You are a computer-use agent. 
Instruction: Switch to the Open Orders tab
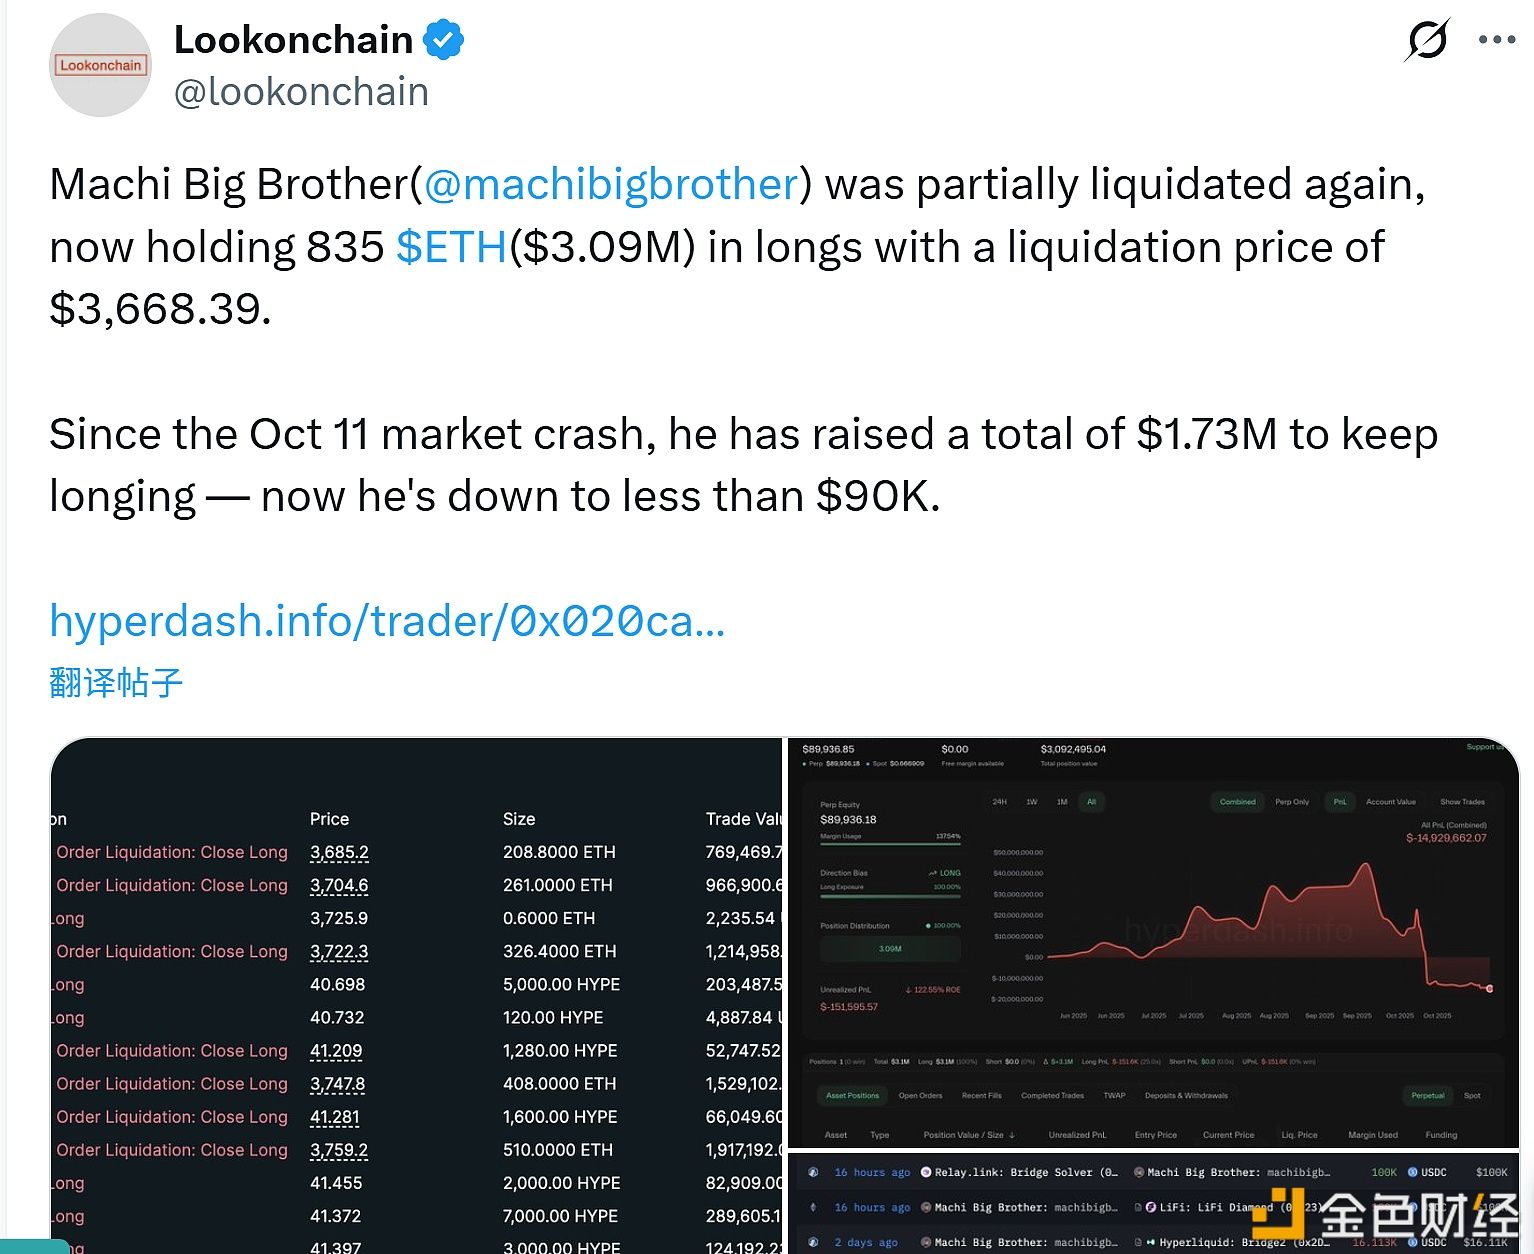[x=921, y=1096]
